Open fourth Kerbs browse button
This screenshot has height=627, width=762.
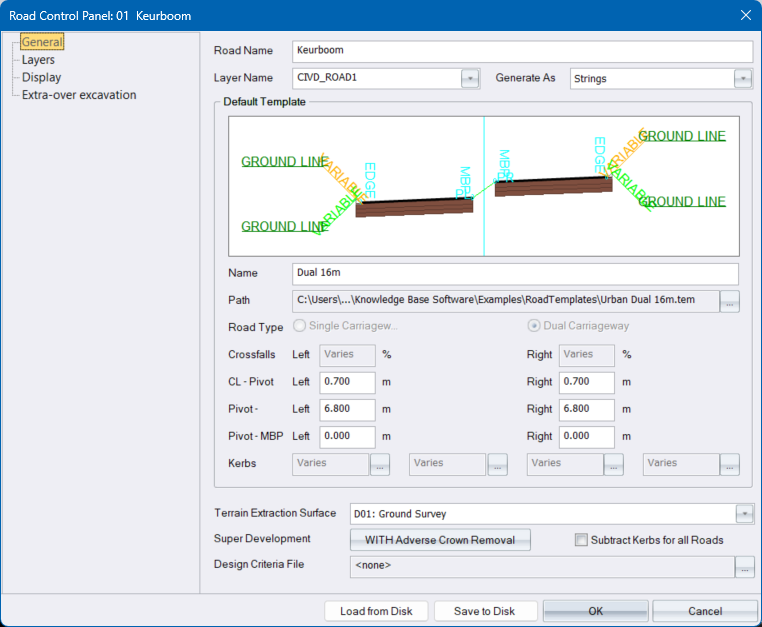[x=731, y=464]
